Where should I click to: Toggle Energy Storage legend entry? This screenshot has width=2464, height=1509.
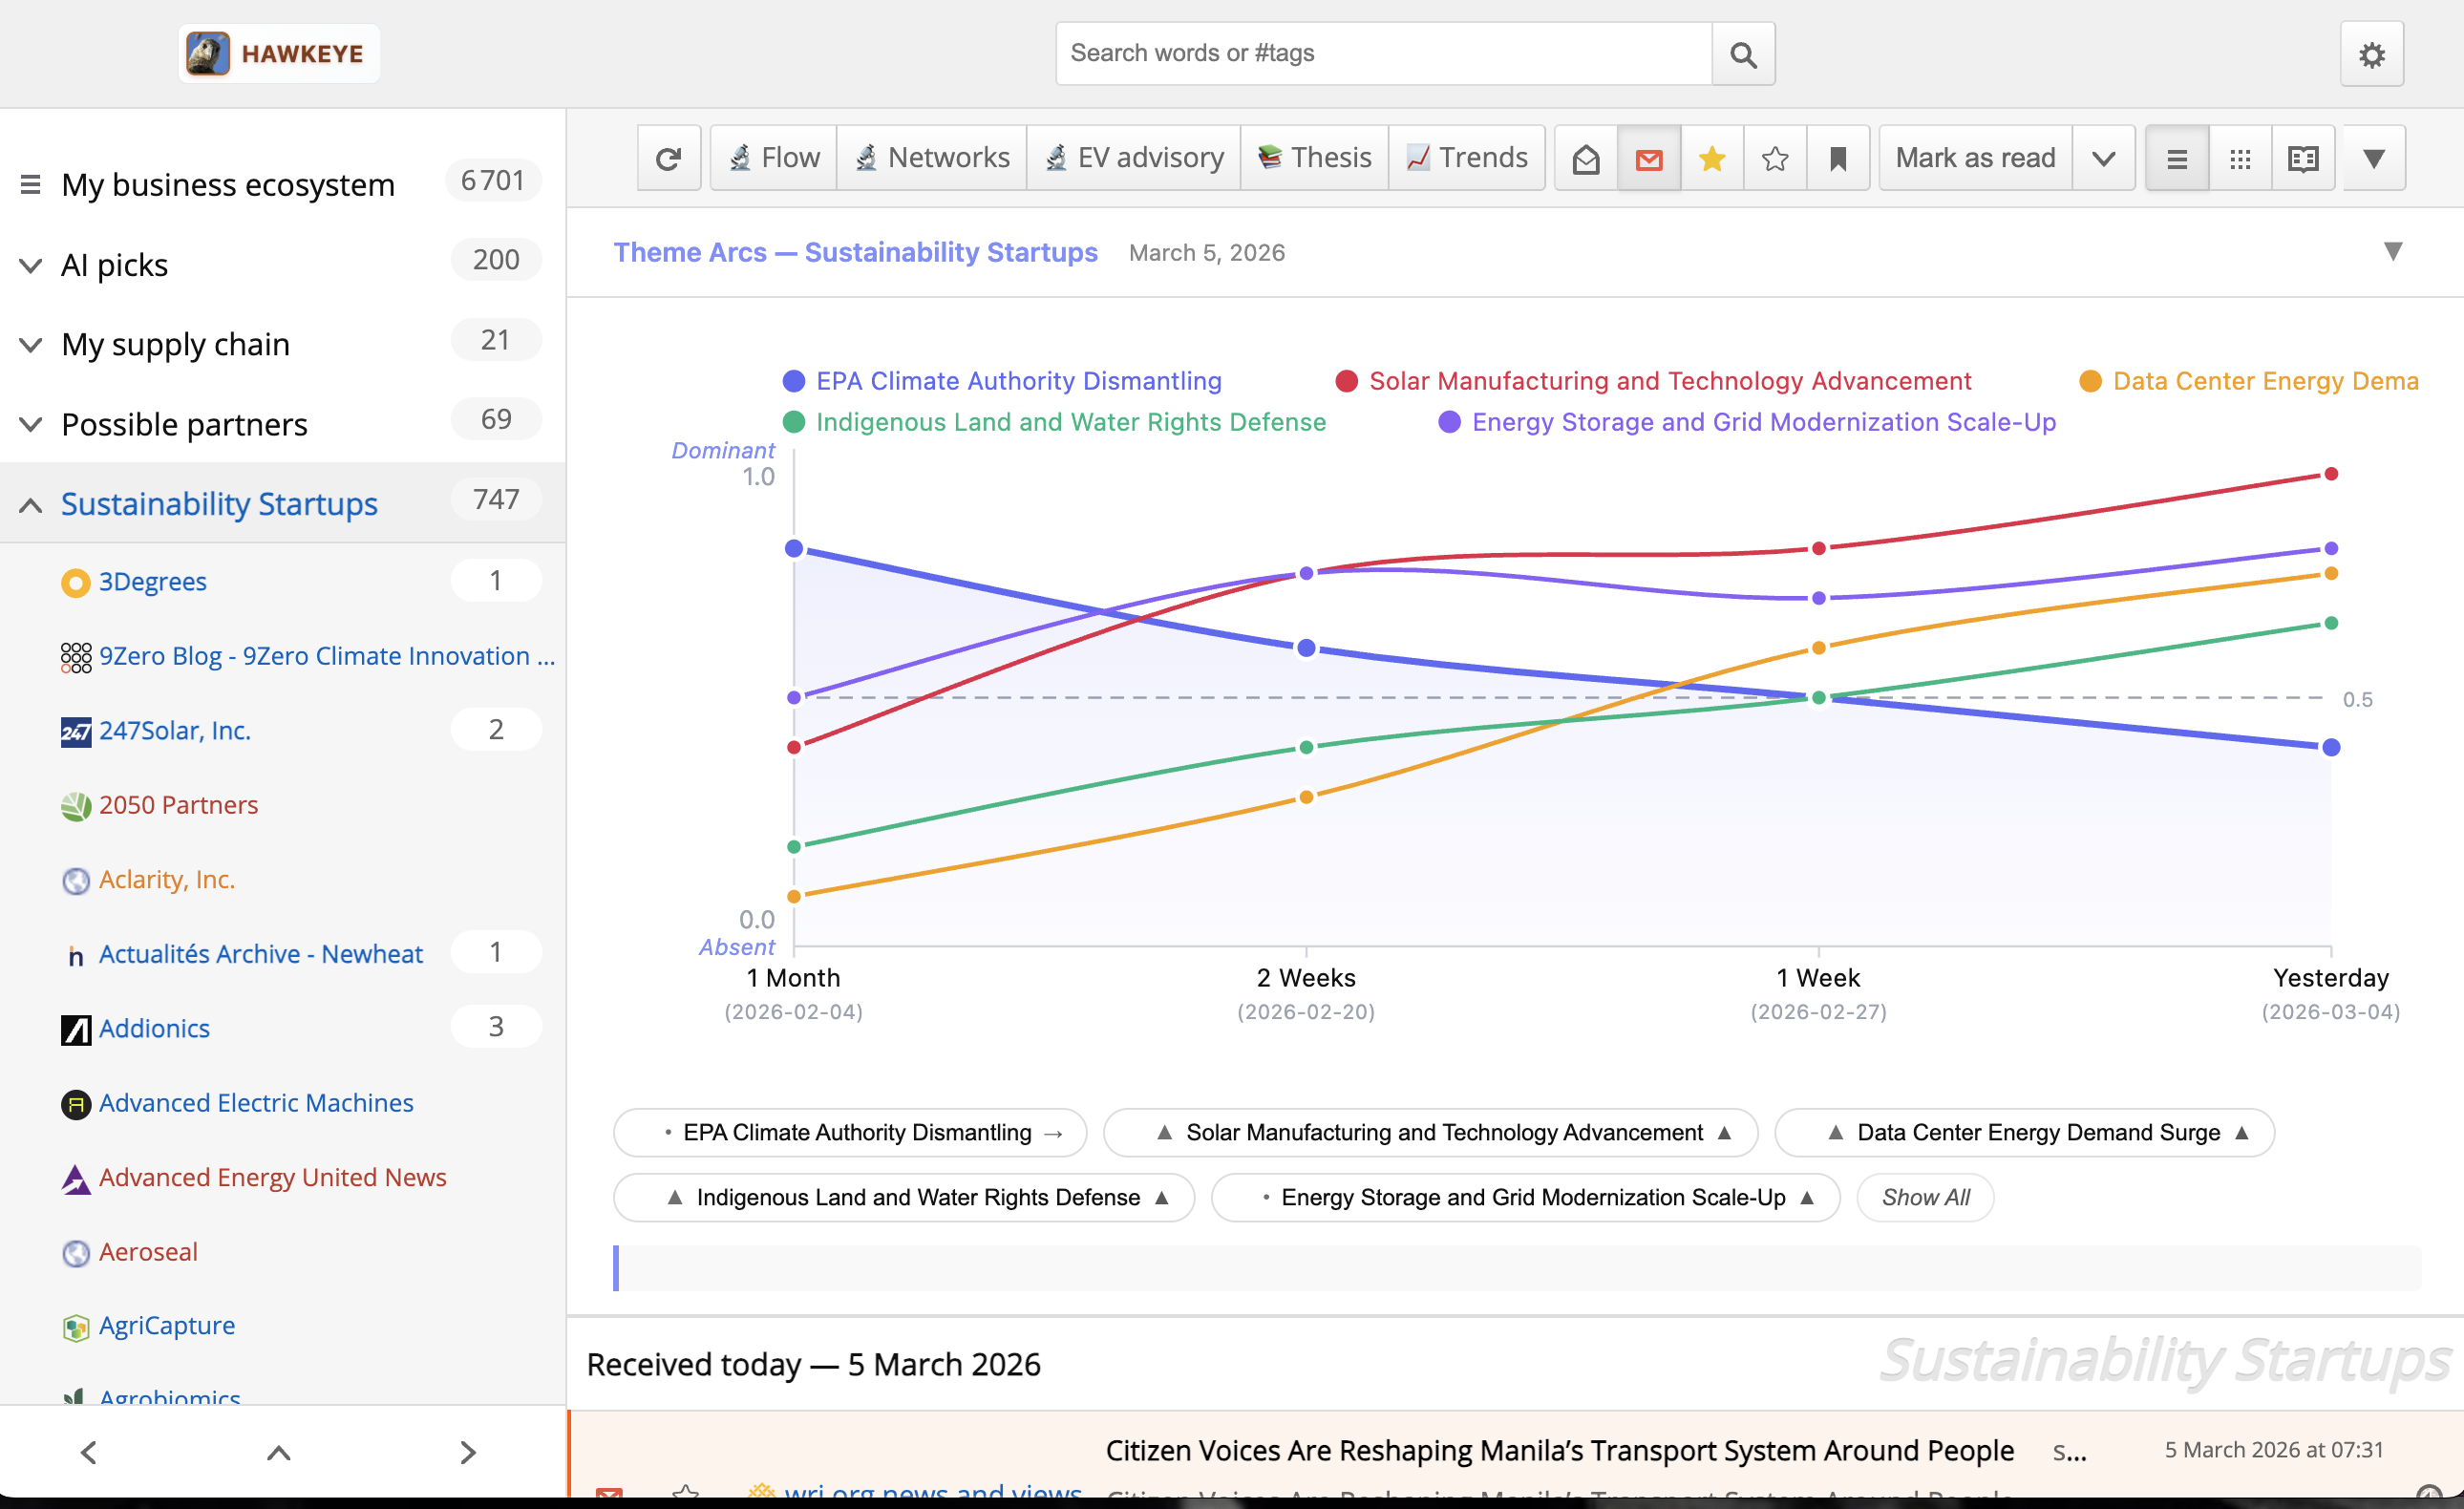click(1747, 422)
